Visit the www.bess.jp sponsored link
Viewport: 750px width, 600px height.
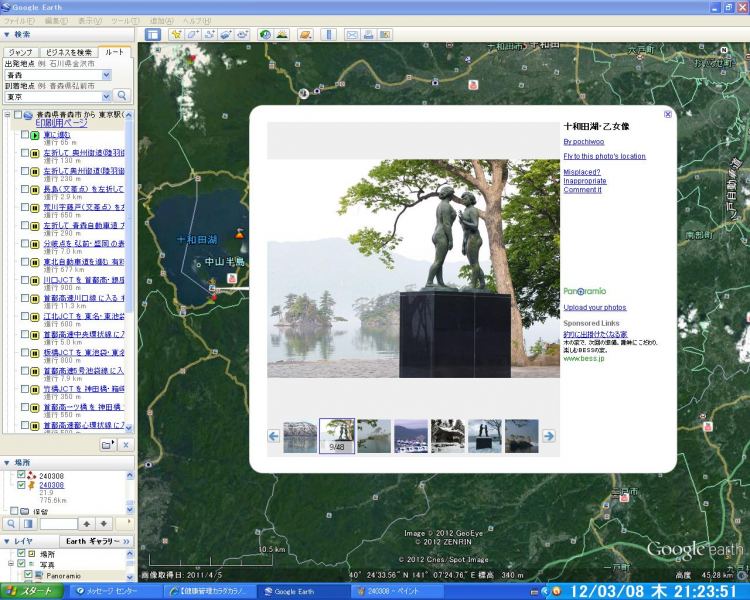pos(584,358)
